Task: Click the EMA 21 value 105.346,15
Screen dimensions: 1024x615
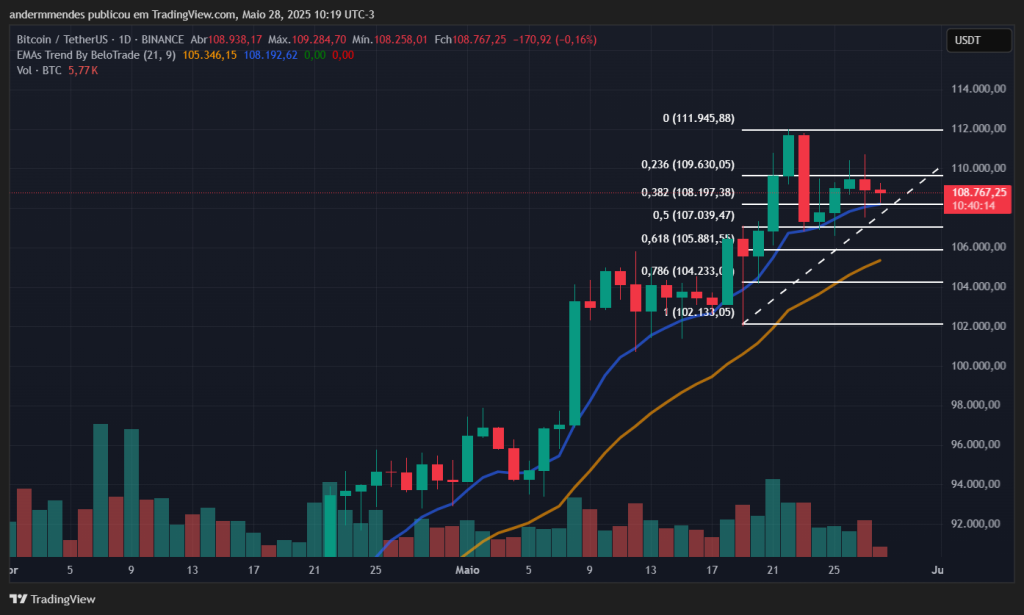Action: (210, 55)
